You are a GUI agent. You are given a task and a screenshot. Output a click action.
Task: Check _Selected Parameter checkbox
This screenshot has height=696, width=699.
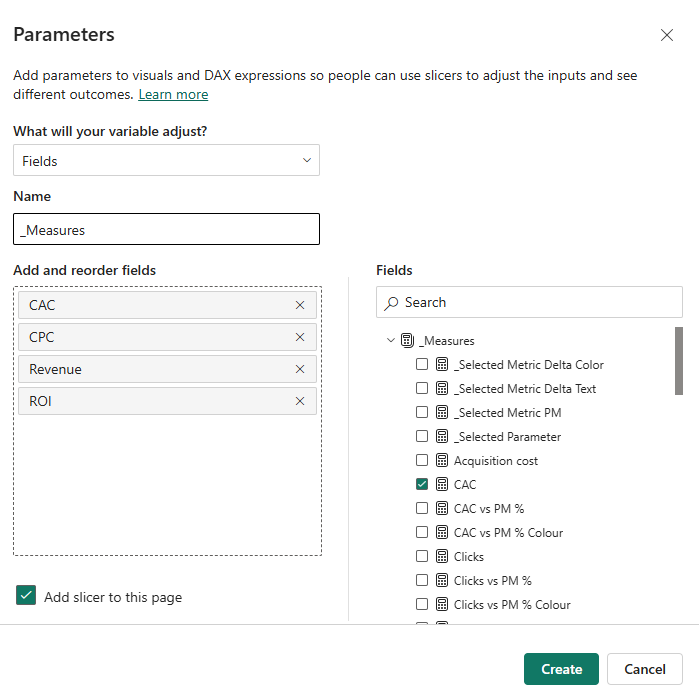tap(422, 437)
